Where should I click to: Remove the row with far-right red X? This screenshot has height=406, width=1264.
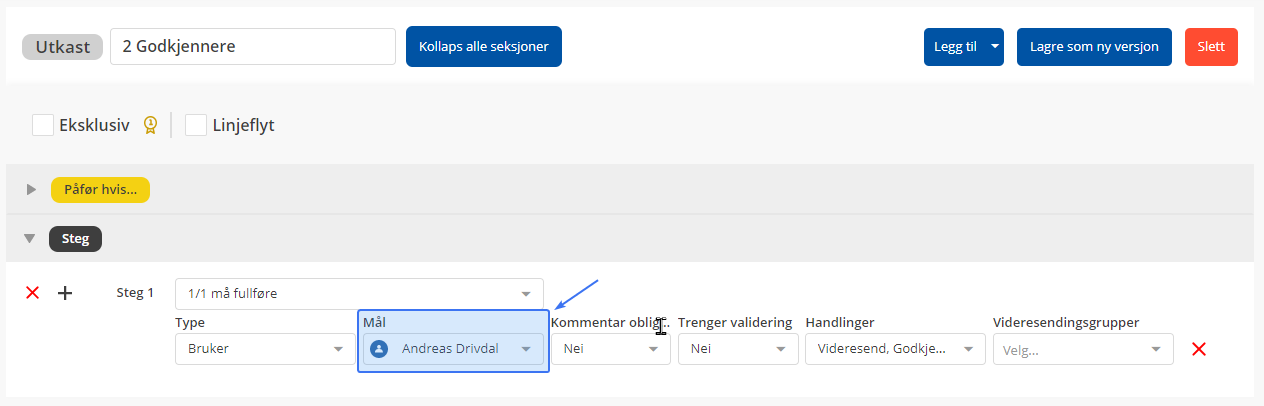(1199, 349)
